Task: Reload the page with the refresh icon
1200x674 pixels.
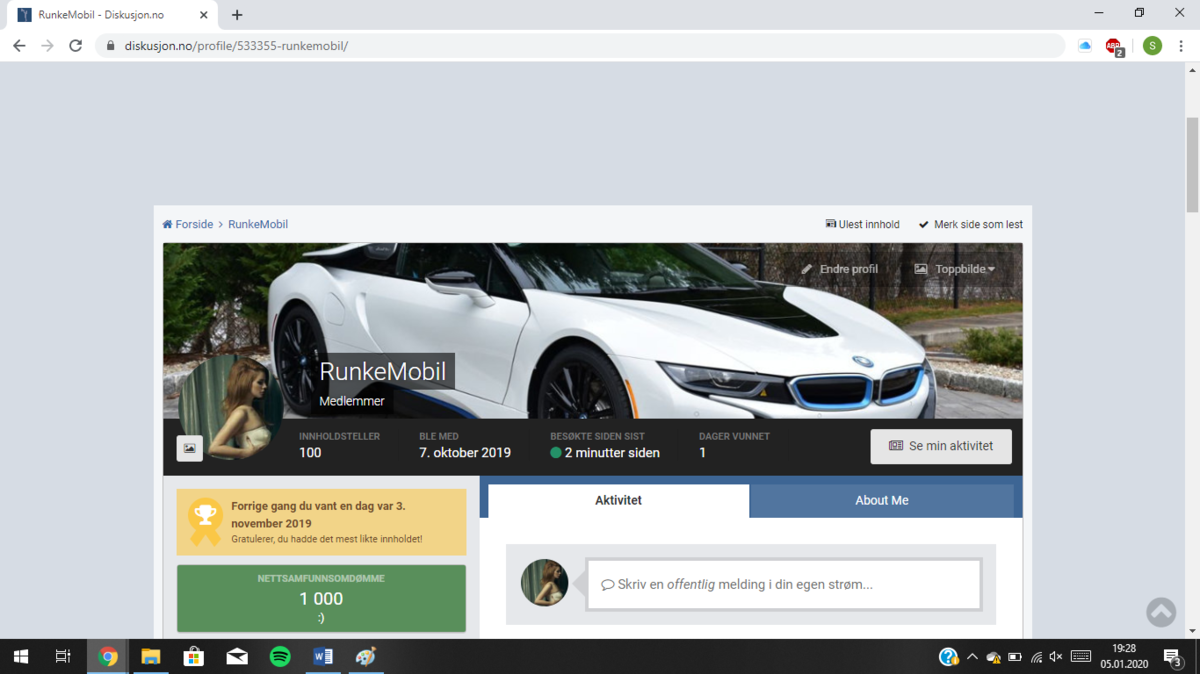Action: pyautogui.click(x=75, y=46)
